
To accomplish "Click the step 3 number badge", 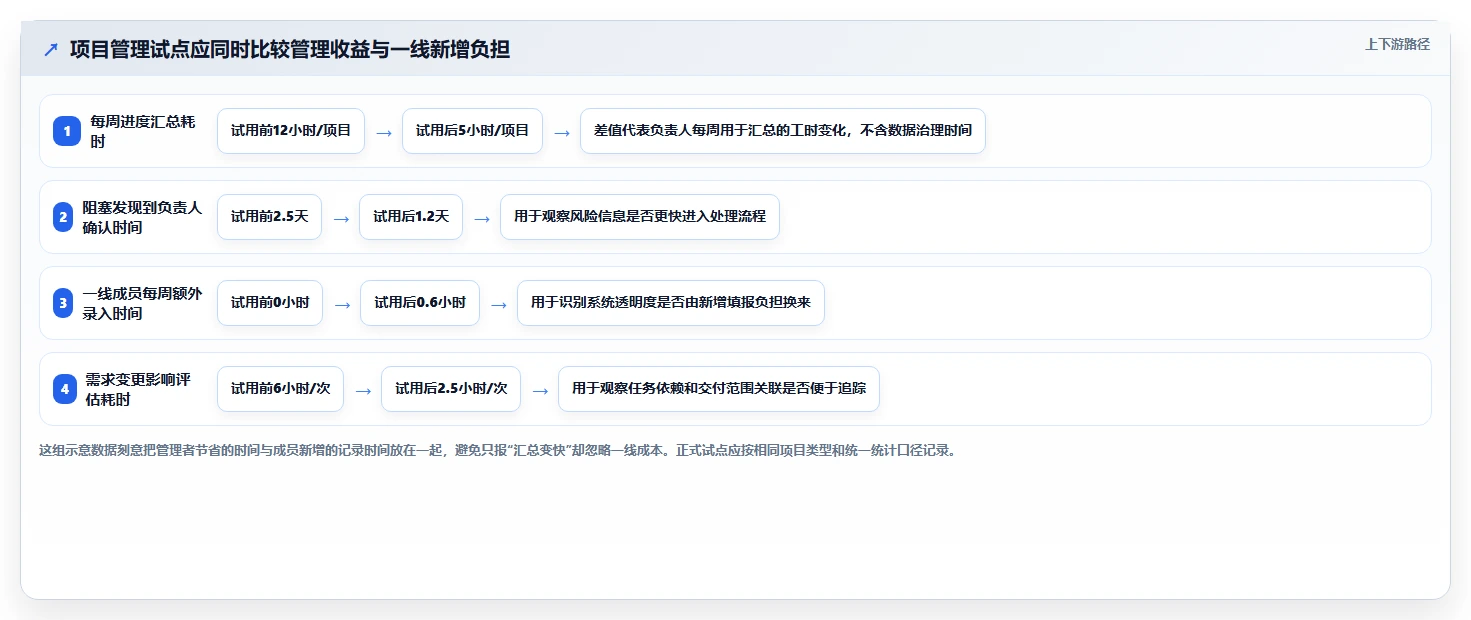I will 64,303.
